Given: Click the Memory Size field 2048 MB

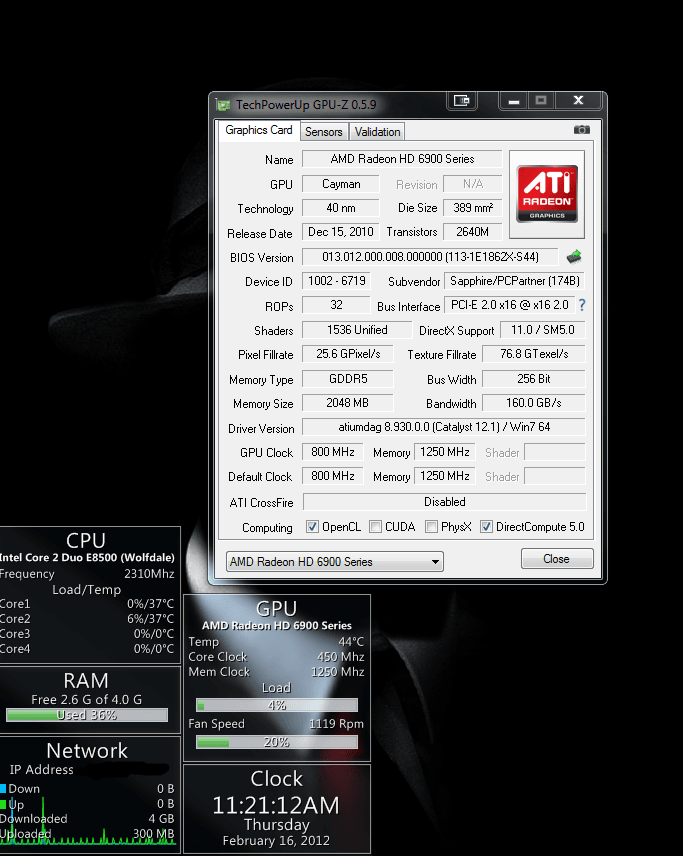Looking at the screenshot, I should 348,403.
